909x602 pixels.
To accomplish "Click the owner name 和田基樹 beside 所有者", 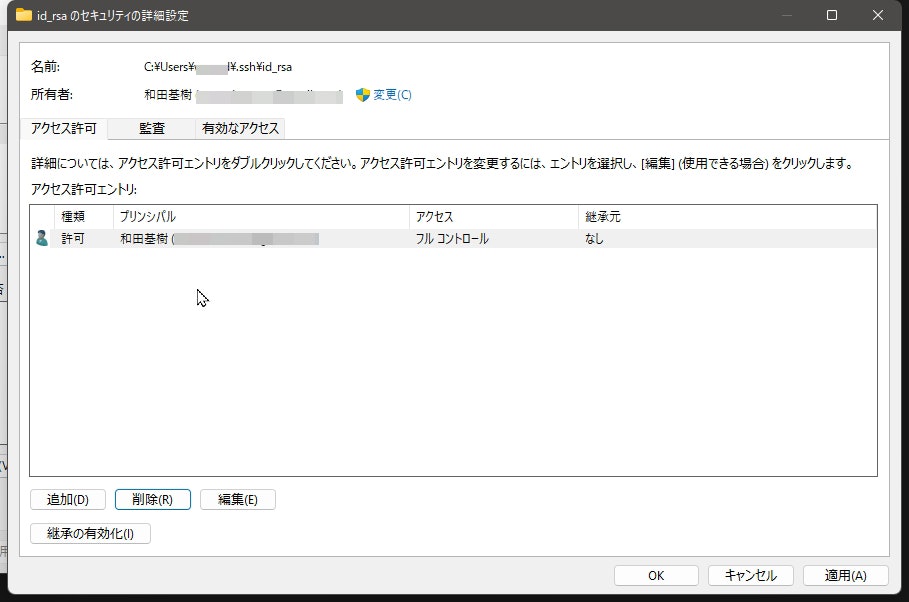I will pos(168,95).
